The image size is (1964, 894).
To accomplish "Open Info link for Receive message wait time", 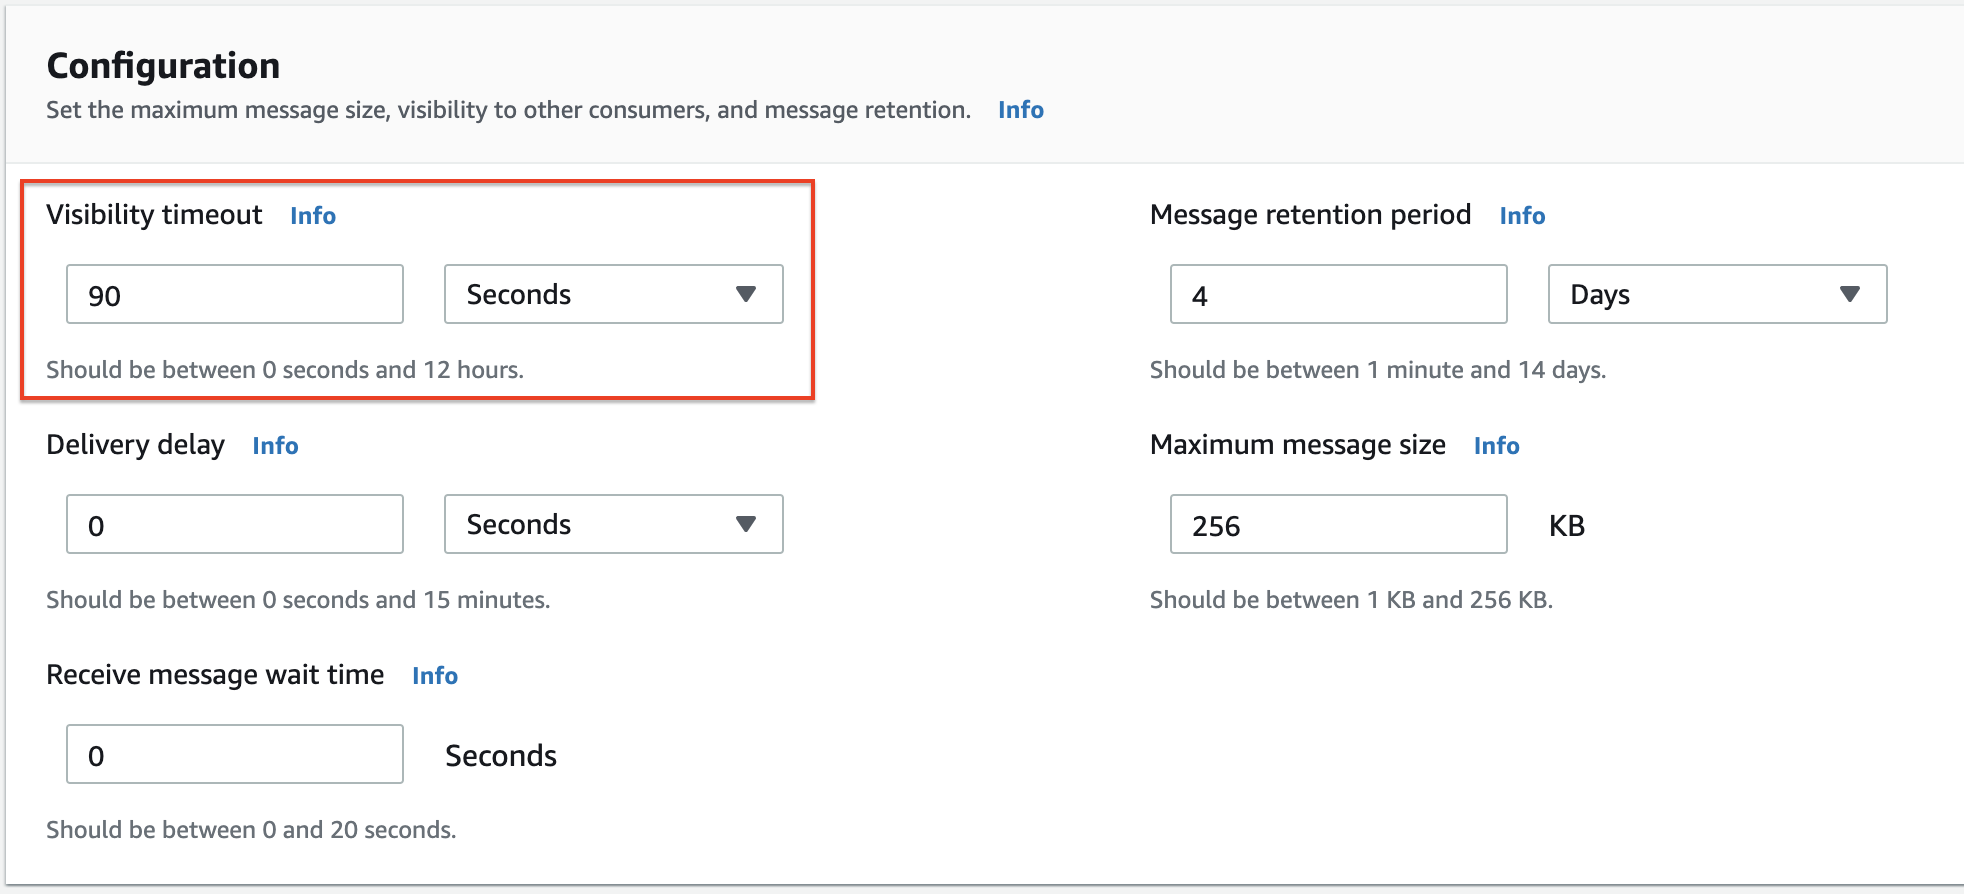I will coord(435,676).
